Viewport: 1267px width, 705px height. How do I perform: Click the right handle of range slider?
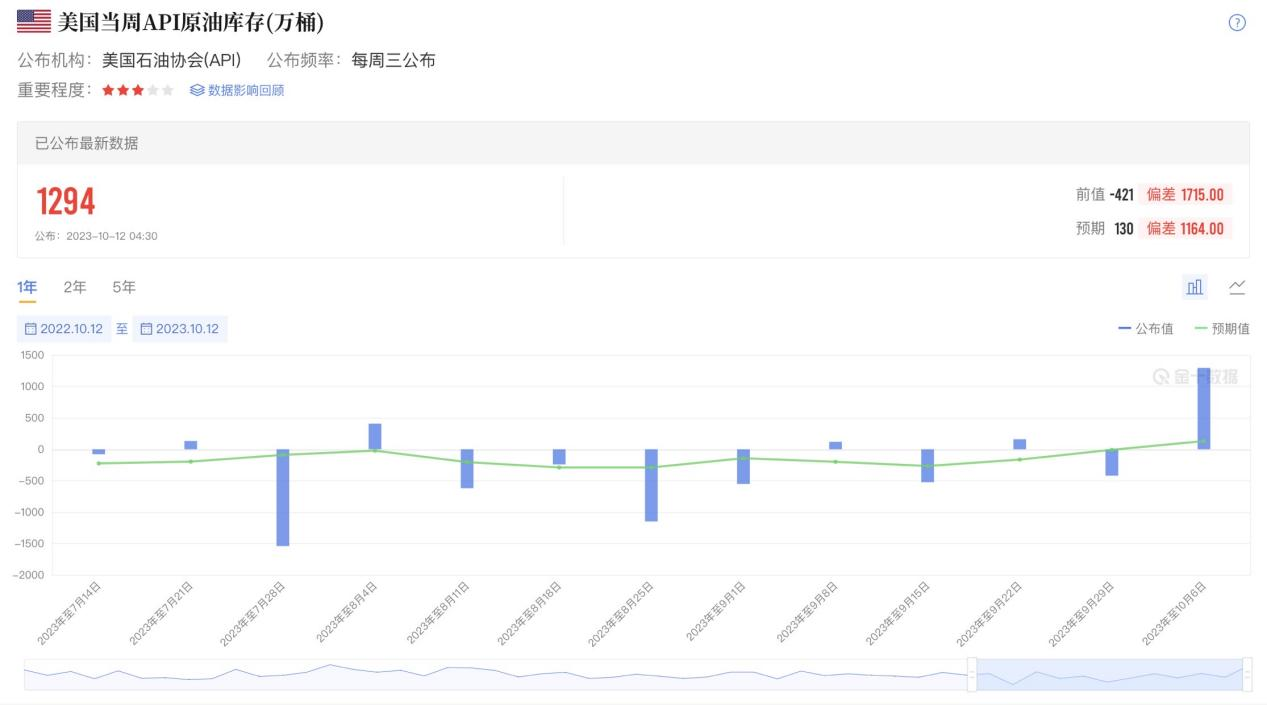point(1246,674)
